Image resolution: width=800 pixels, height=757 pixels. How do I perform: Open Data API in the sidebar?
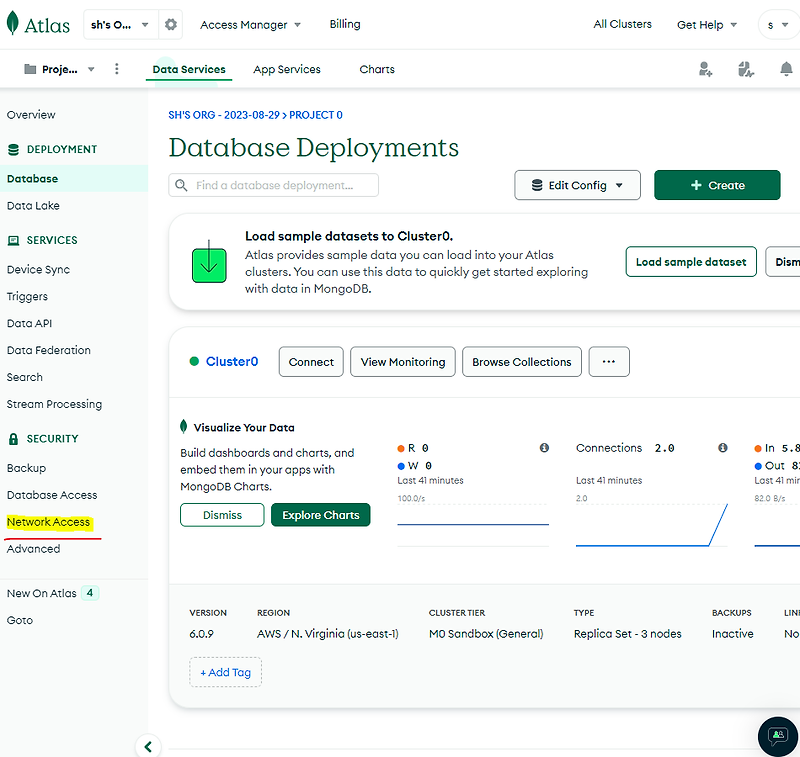[x=29, y=323]
